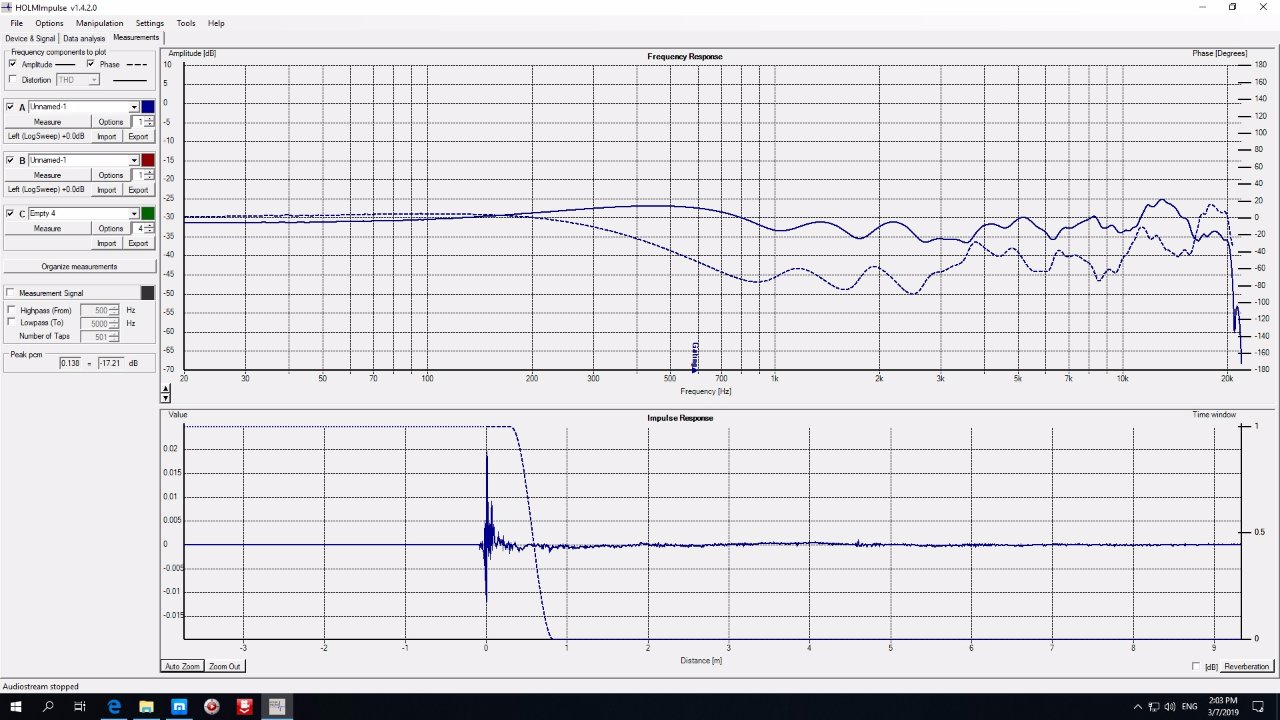Uncheck measurement B visibility checkbox
The image size is (1280, 720).
click(10, 160)
